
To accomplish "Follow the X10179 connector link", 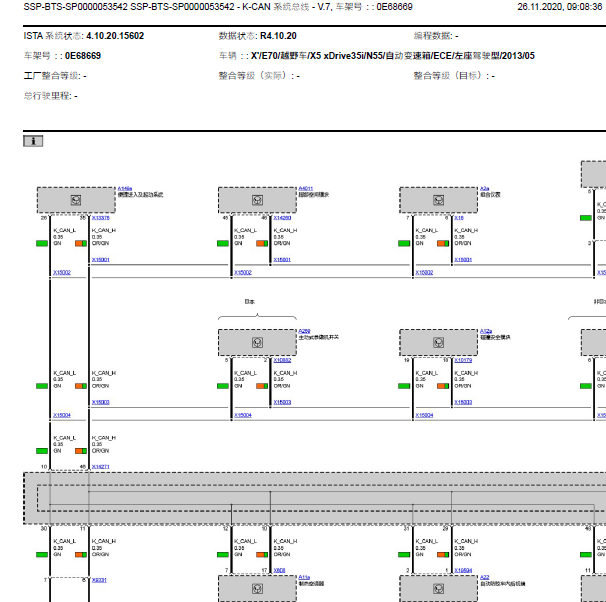I will point(463,360).
